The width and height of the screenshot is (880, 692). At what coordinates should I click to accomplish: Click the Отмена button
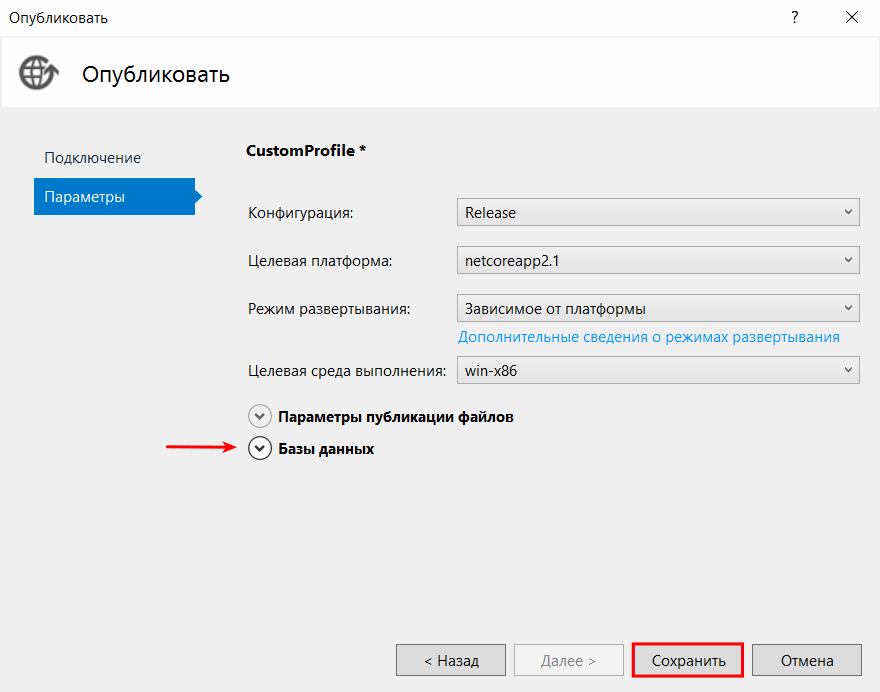(x=806, y=660)
